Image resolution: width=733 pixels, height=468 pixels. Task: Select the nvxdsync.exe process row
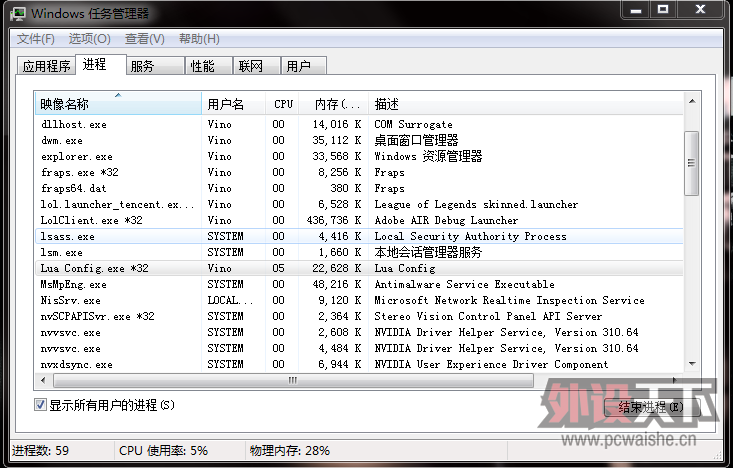359,364
